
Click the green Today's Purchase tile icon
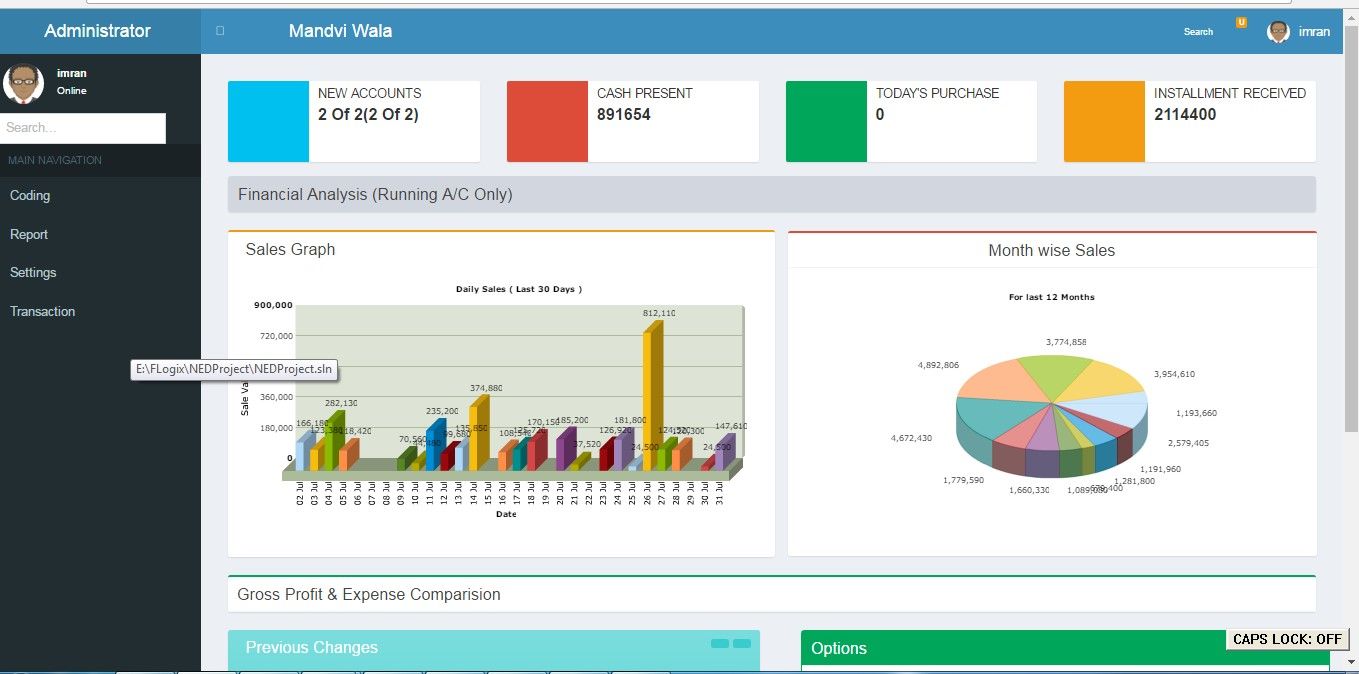pyautogui.click(x=826, y=122)
